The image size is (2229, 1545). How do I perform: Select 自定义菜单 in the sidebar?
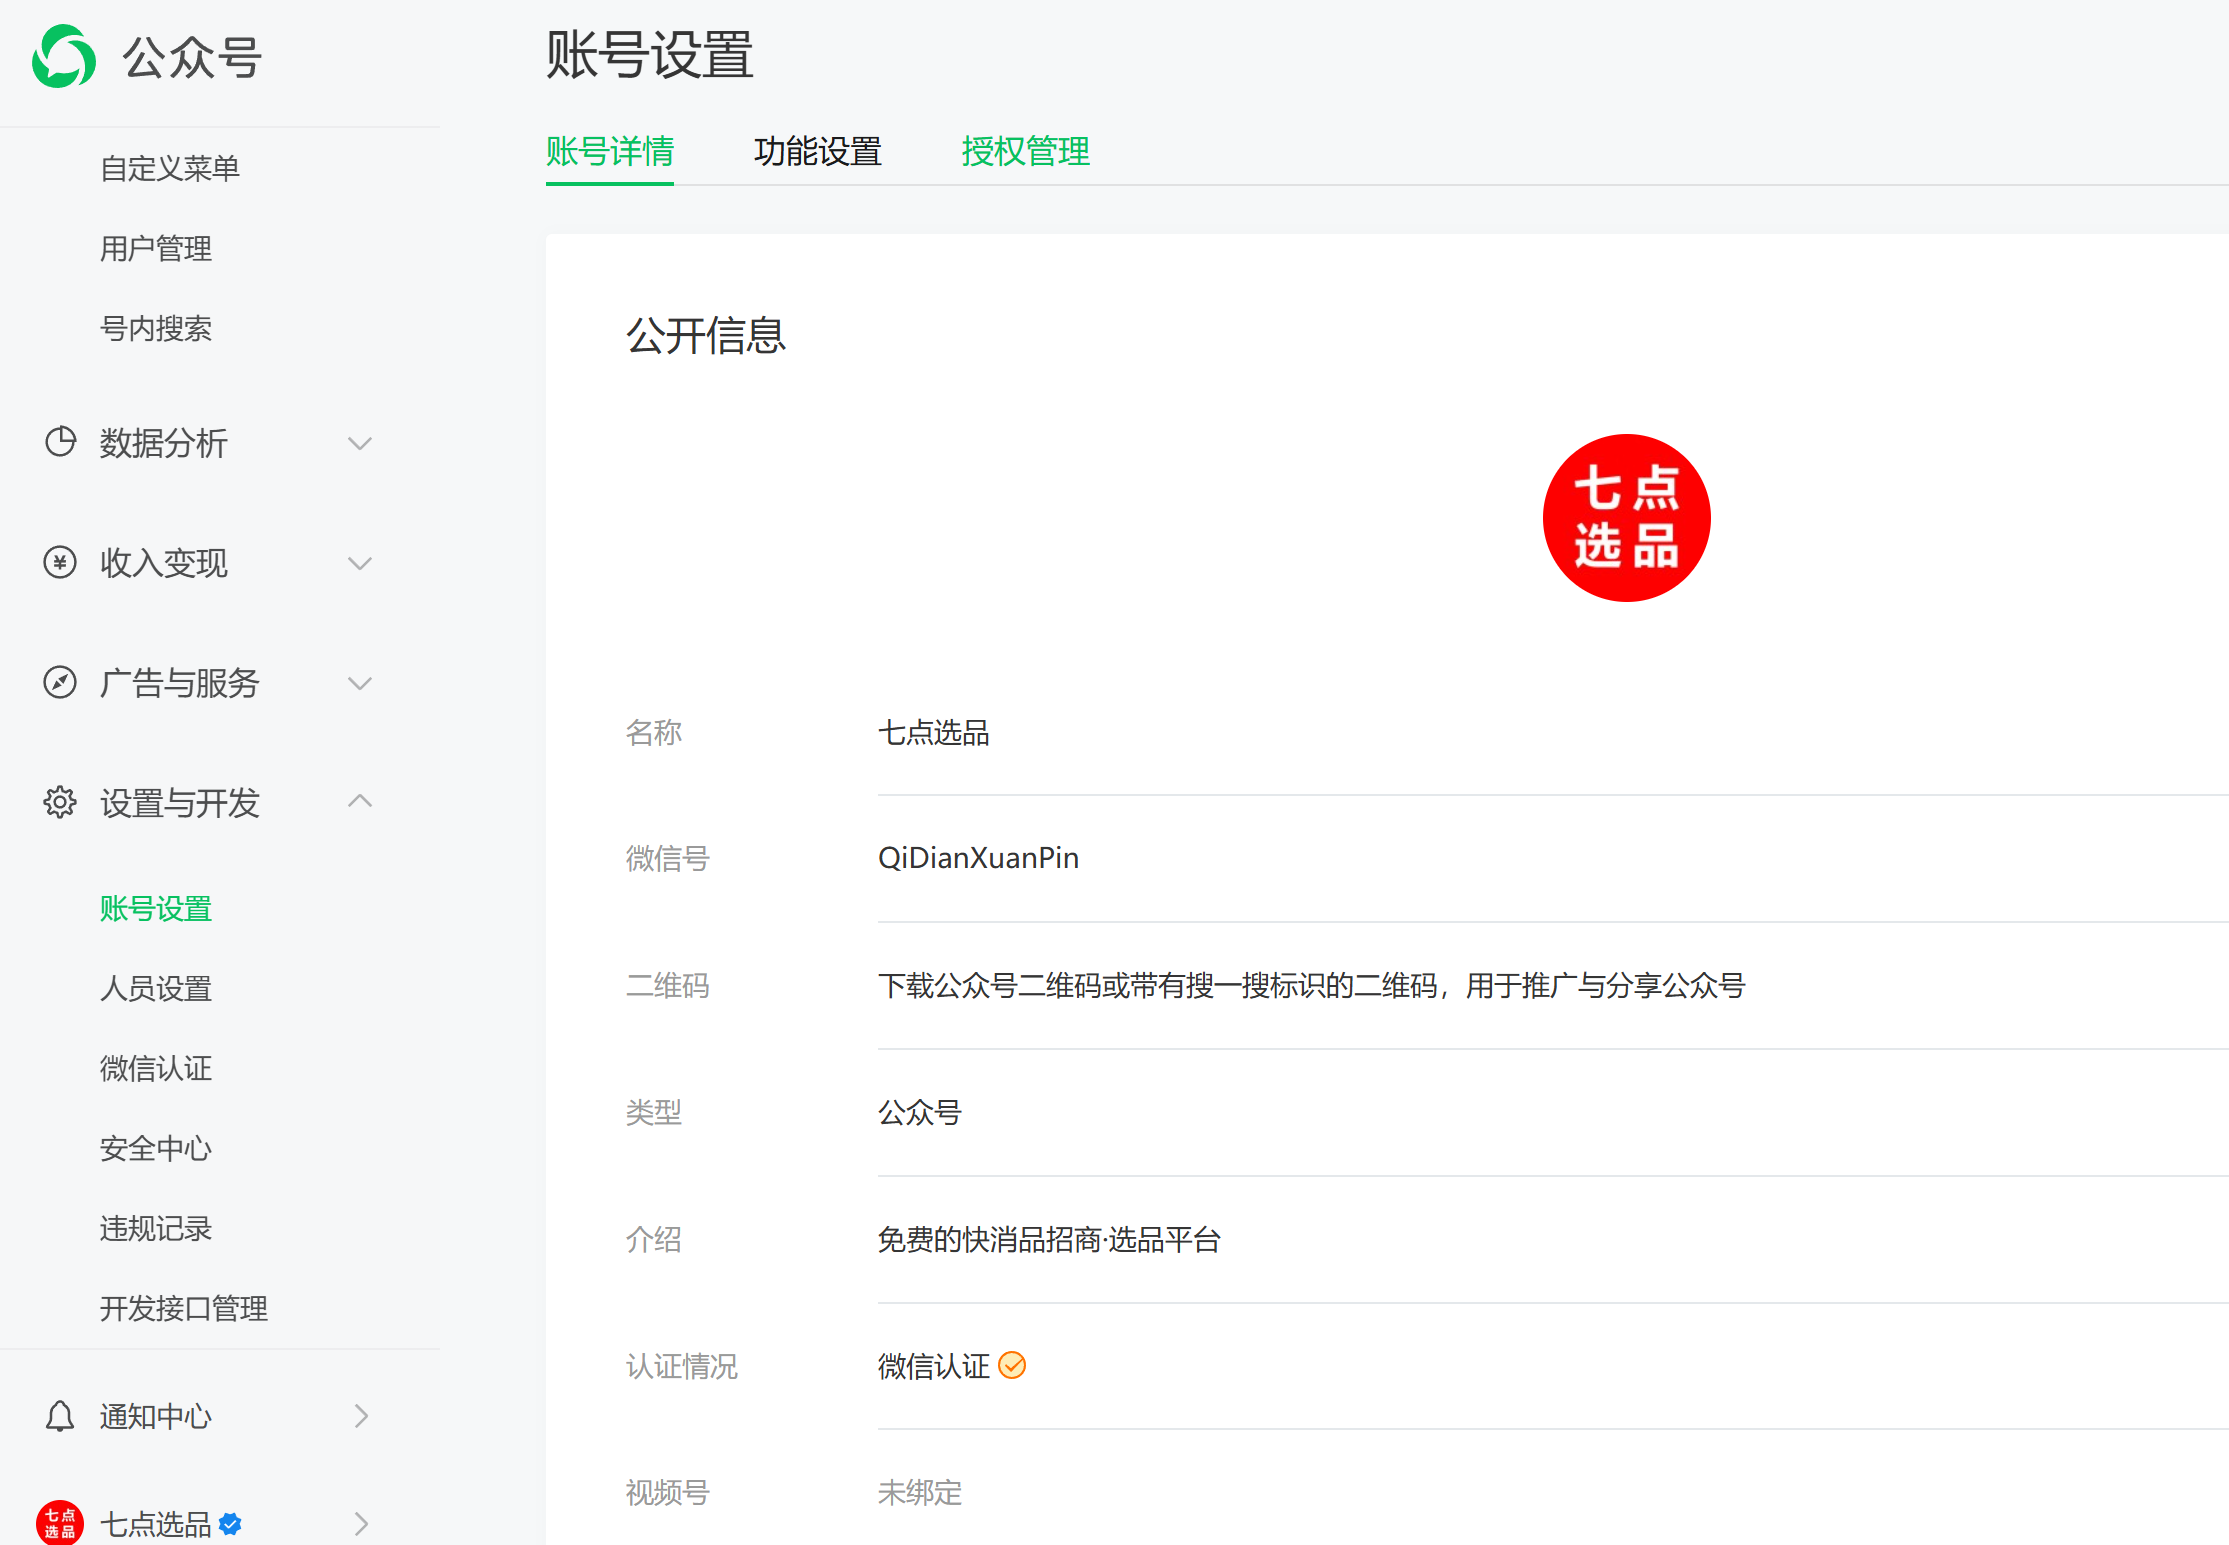click(170, 168)
